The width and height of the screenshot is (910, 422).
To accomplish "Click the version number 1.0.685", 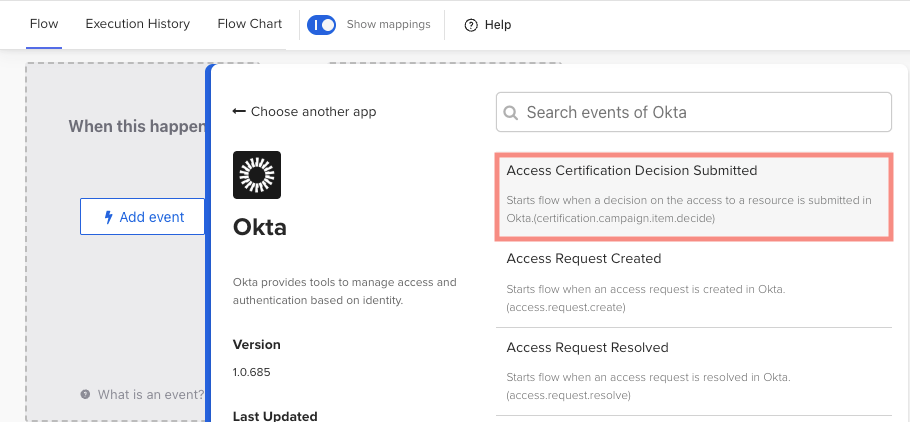I will (x=252, y=372).
